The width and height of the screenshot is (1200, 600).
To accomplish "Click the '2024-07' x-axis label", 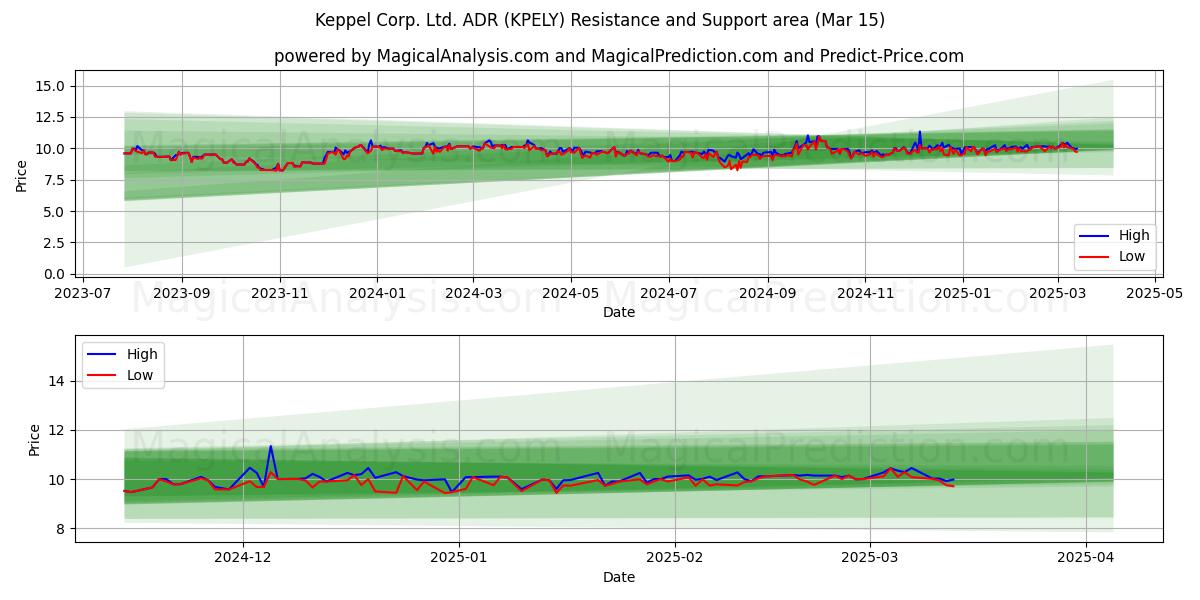I will [x=668, y=294].
